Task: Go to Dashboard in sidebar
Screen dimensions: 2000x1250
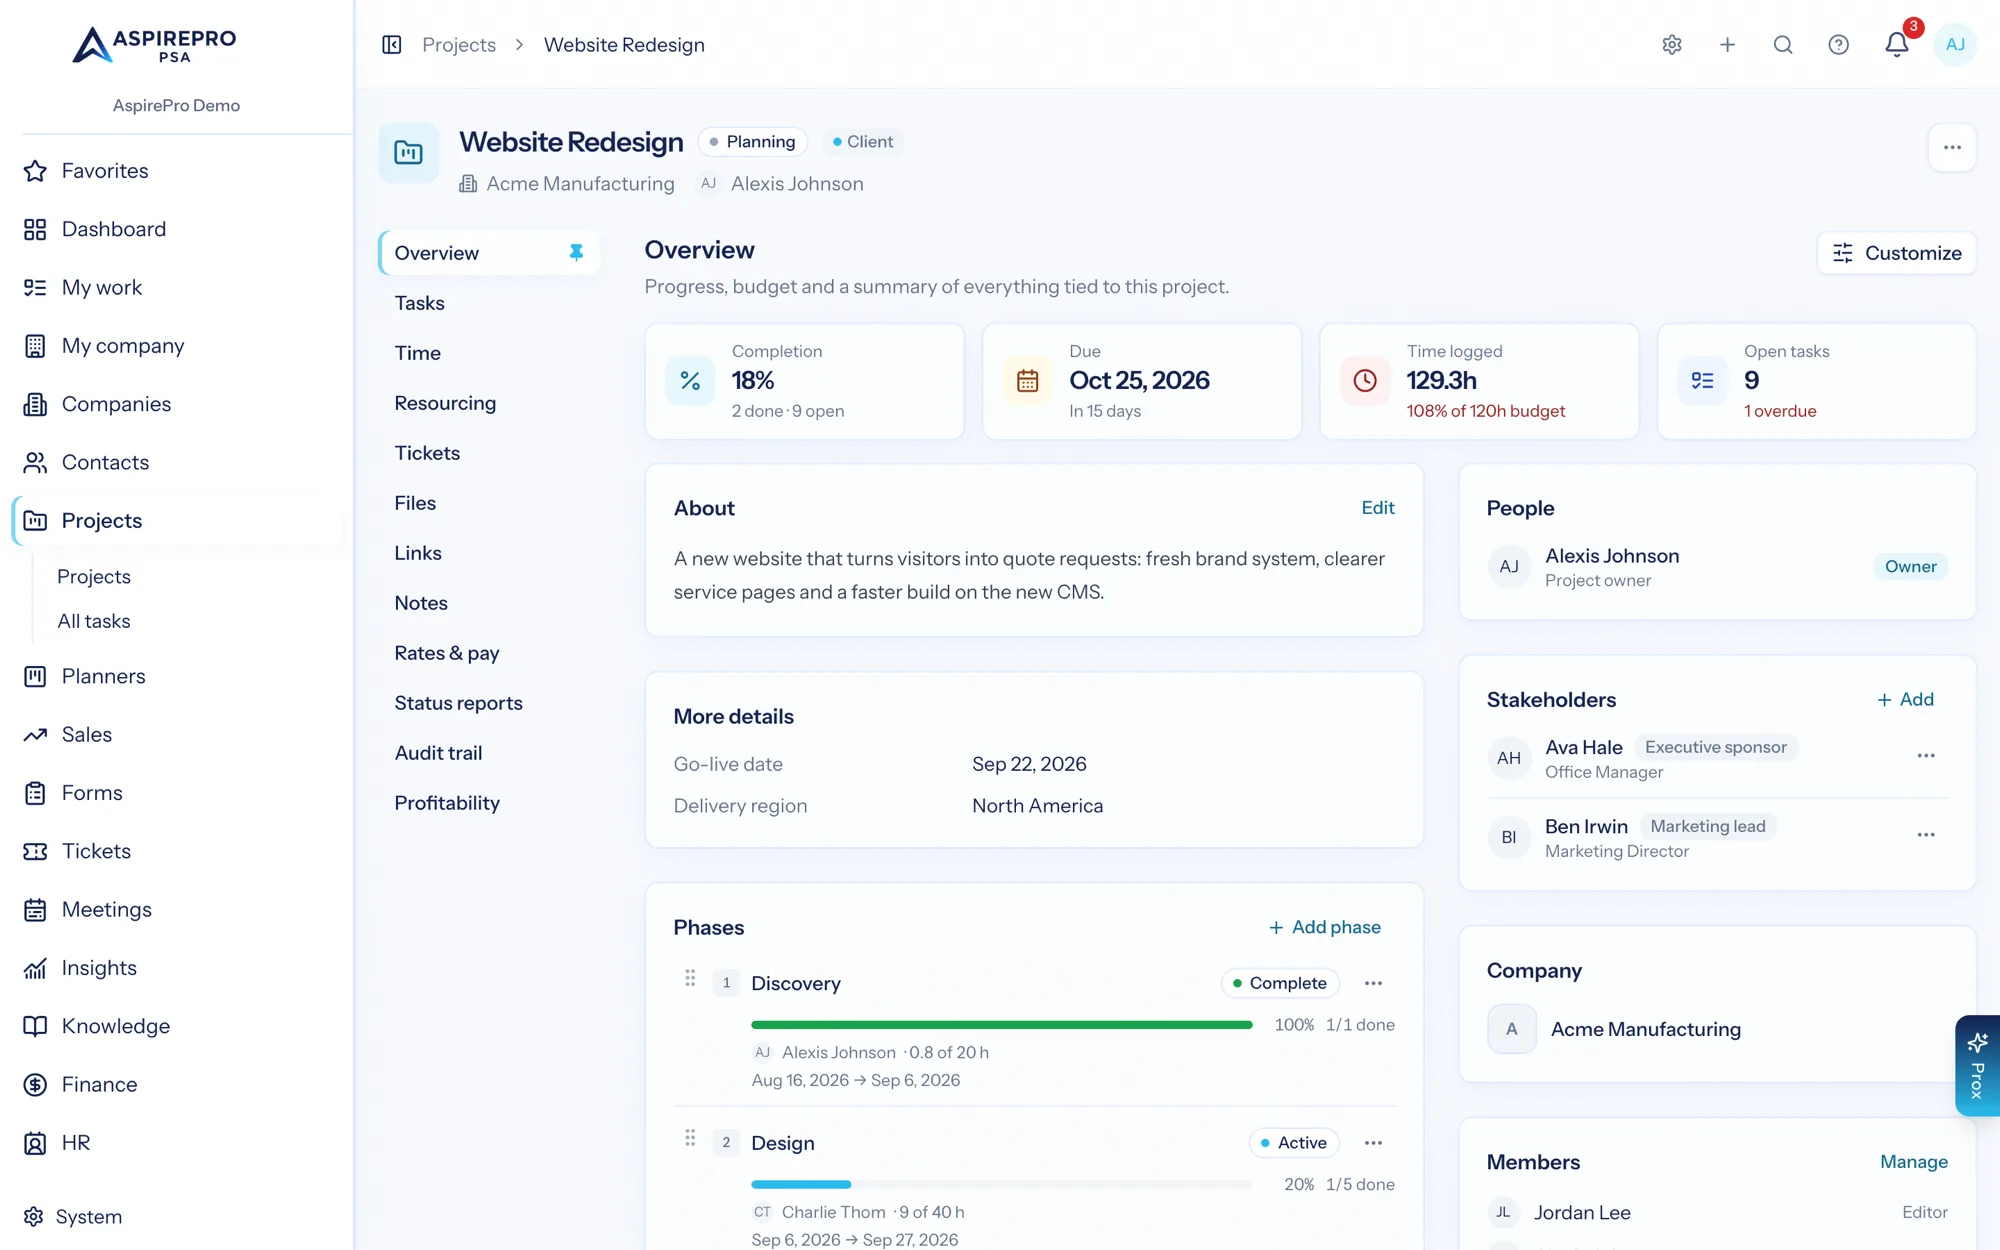Action: [176, 229]
